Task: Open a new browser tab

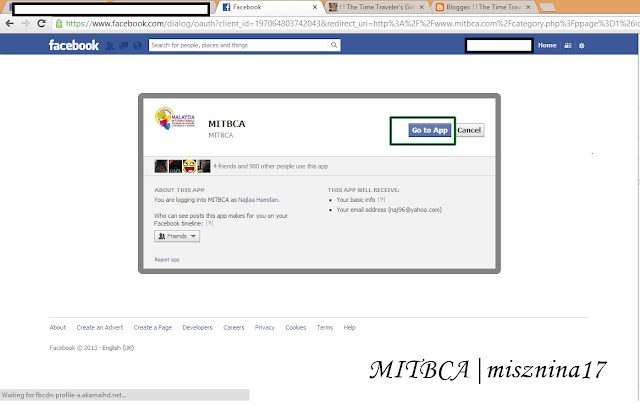Action: [547, 7]
